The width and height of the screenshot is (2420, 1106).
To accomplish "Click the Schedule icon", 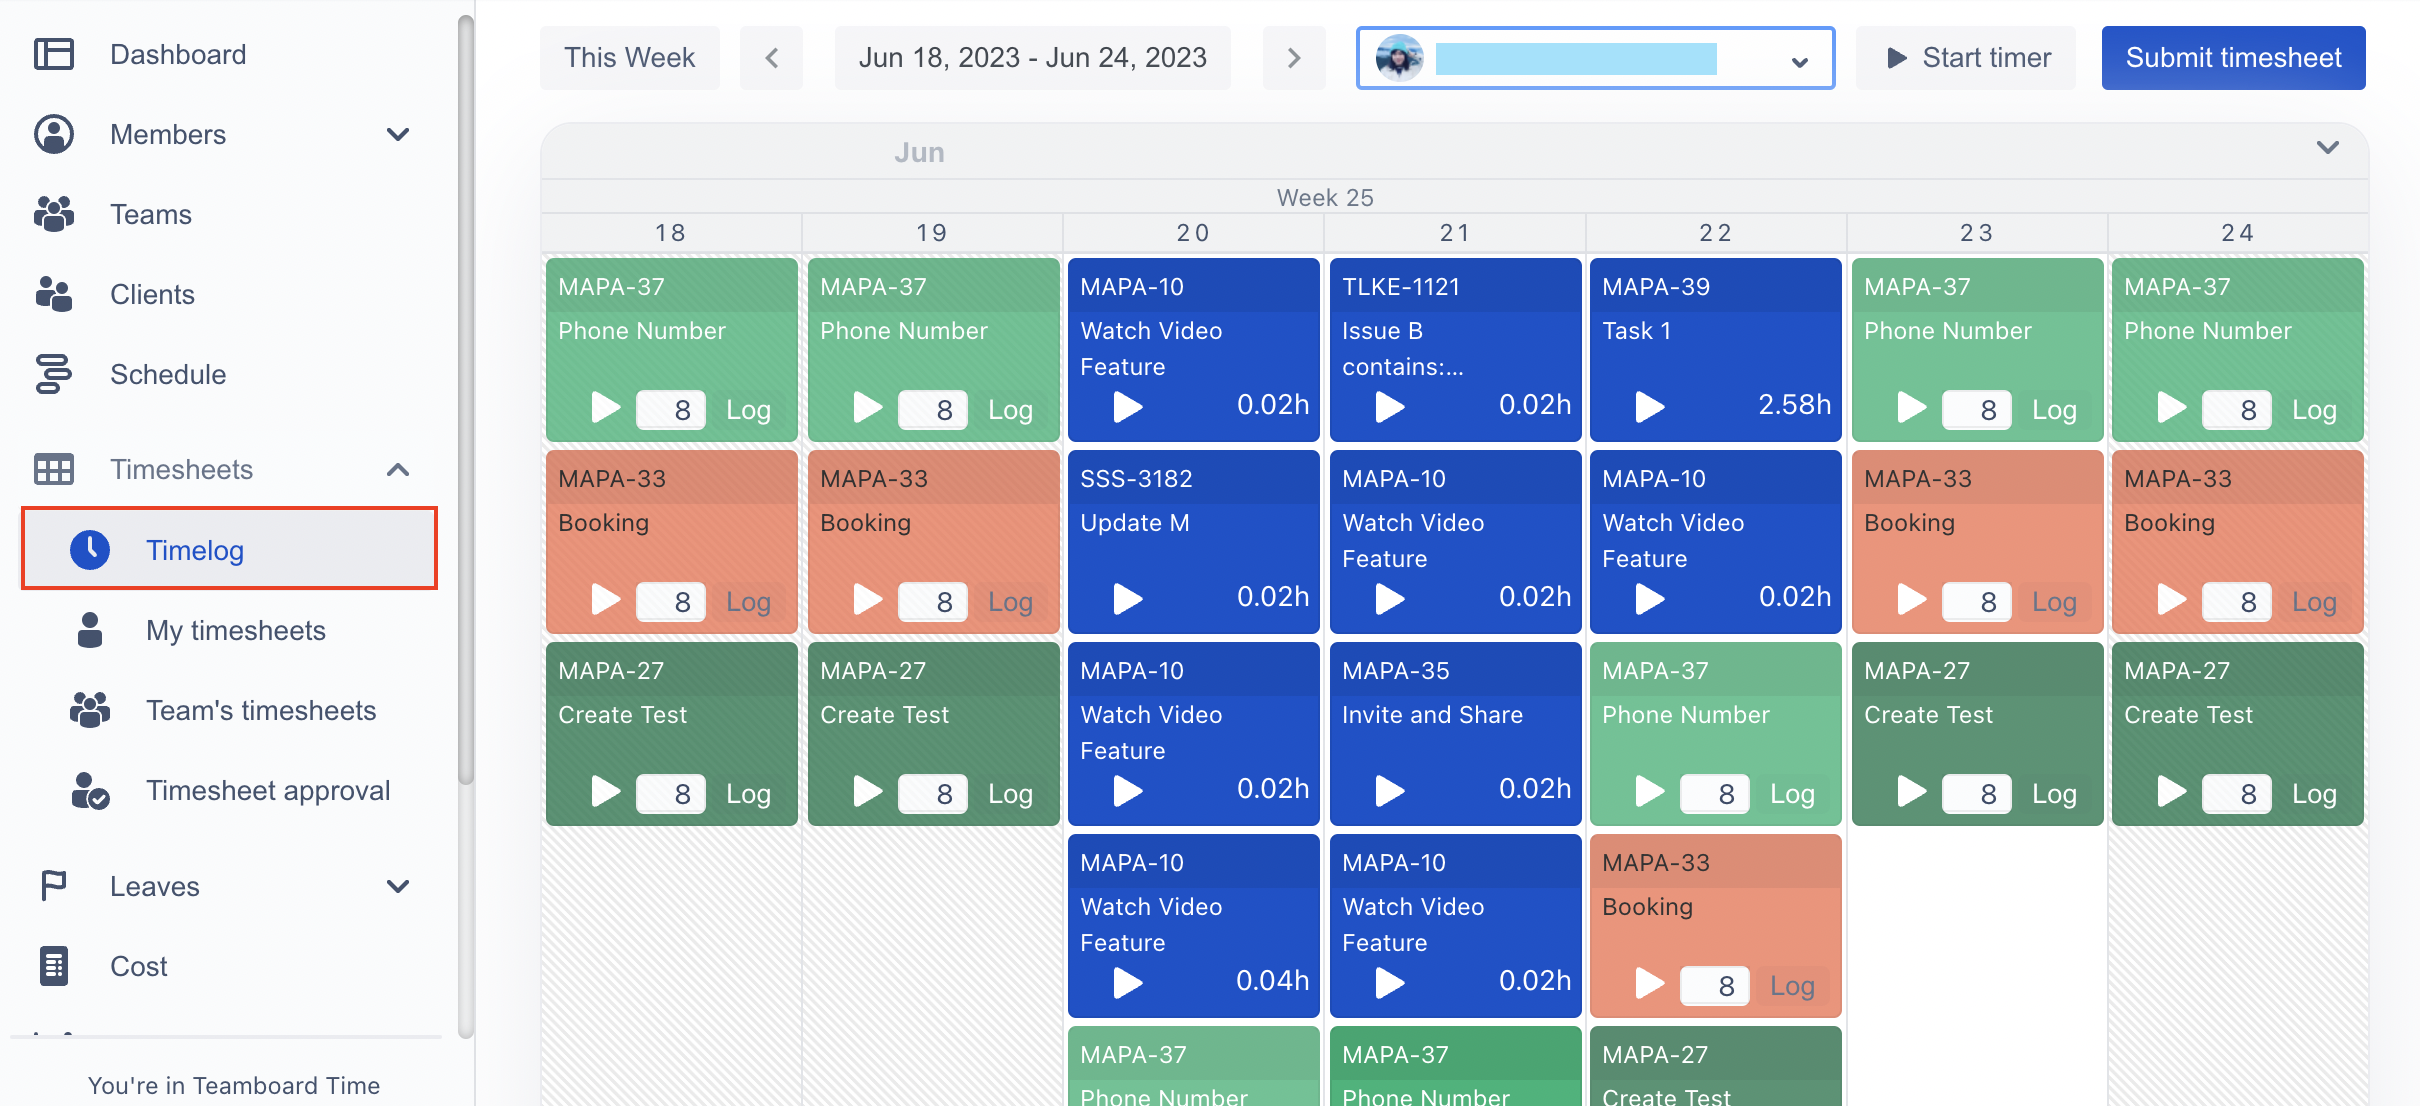I will pyautogui.click(x=54, y=374).
